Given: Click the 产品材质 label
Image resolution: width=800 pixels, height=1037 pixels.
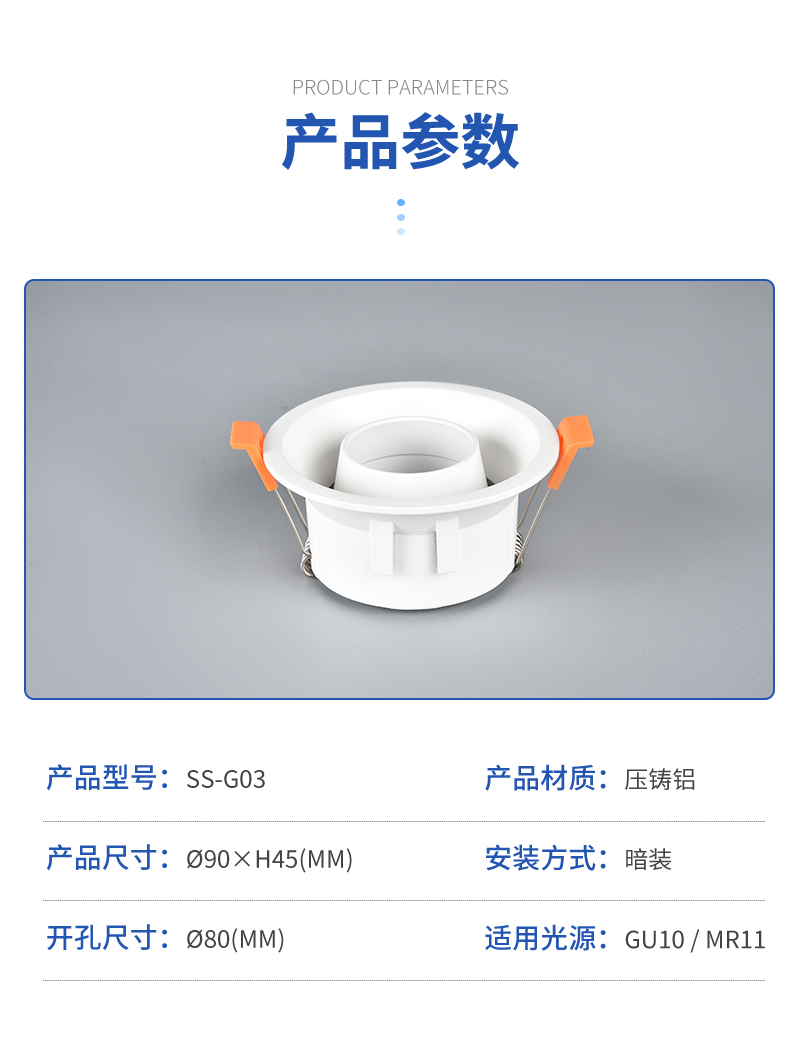Looking at the screenshot, I should click(546, 778).
